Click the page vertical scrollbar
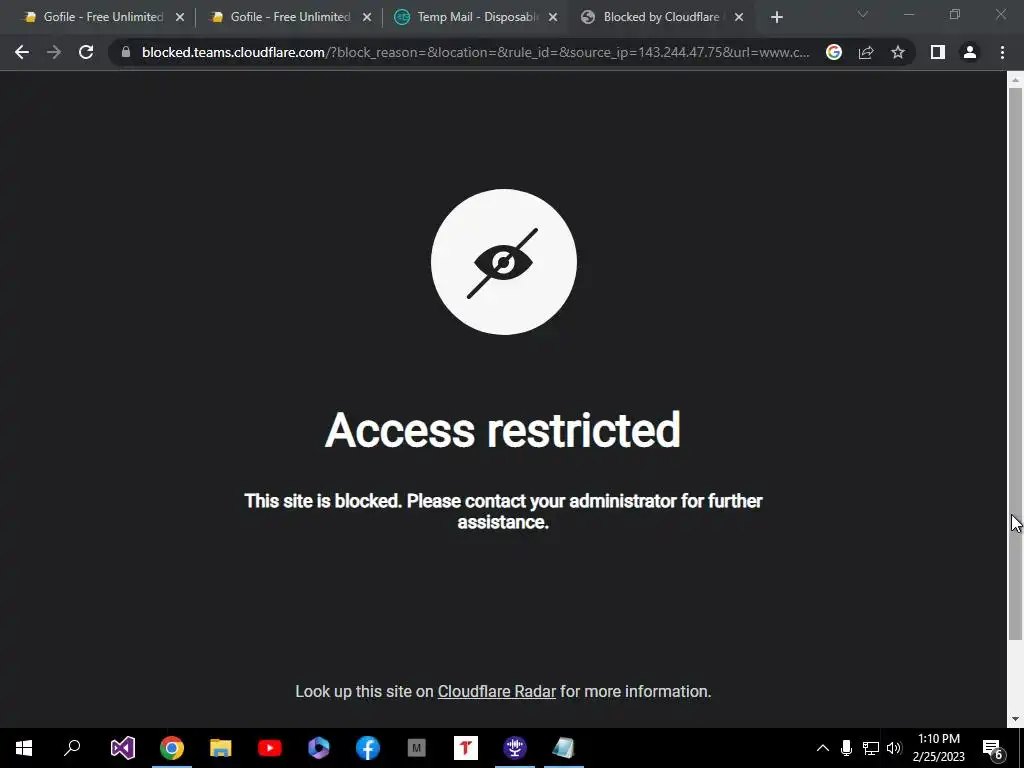1024x768 pixels. pyautogui.click(x=1015, y=364)
